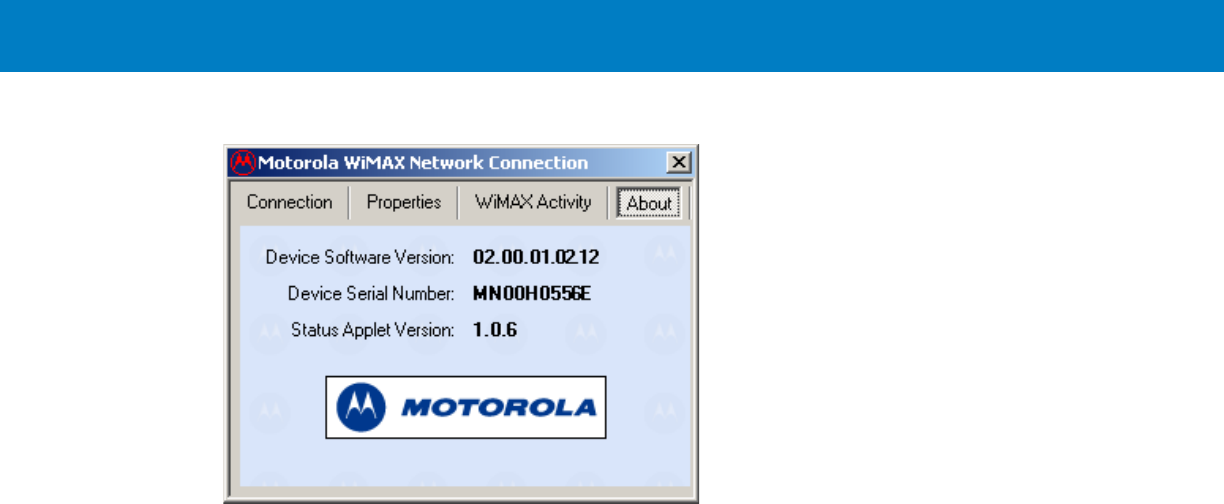Viewport: 1224px width, 504px height.
Task: Click the Status Applet Version label
Action: [x=373, y=329]
